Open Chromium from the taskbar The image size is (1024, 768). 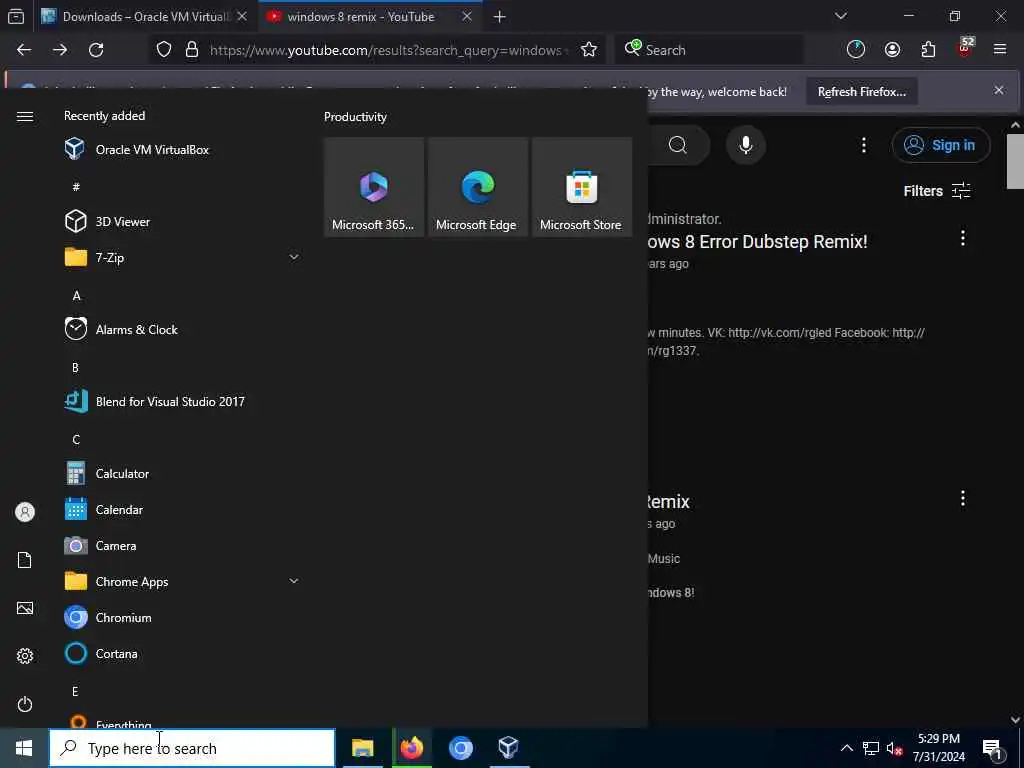pyautogui.click(x=460, y=748)
